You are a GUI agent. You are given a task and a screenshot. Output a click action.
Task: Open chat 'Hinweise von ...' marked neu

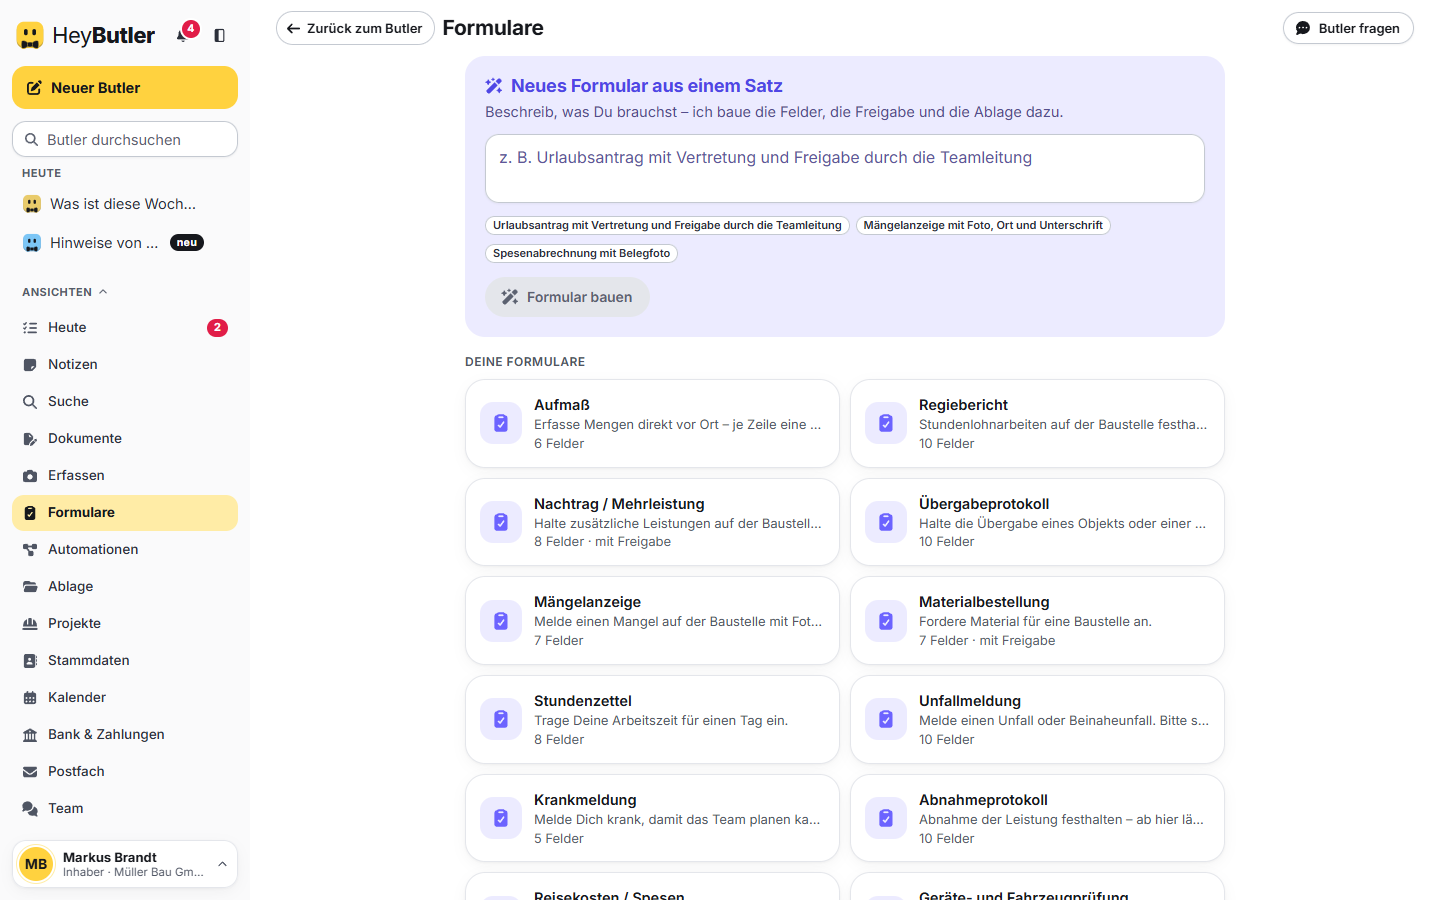(125, 243)
